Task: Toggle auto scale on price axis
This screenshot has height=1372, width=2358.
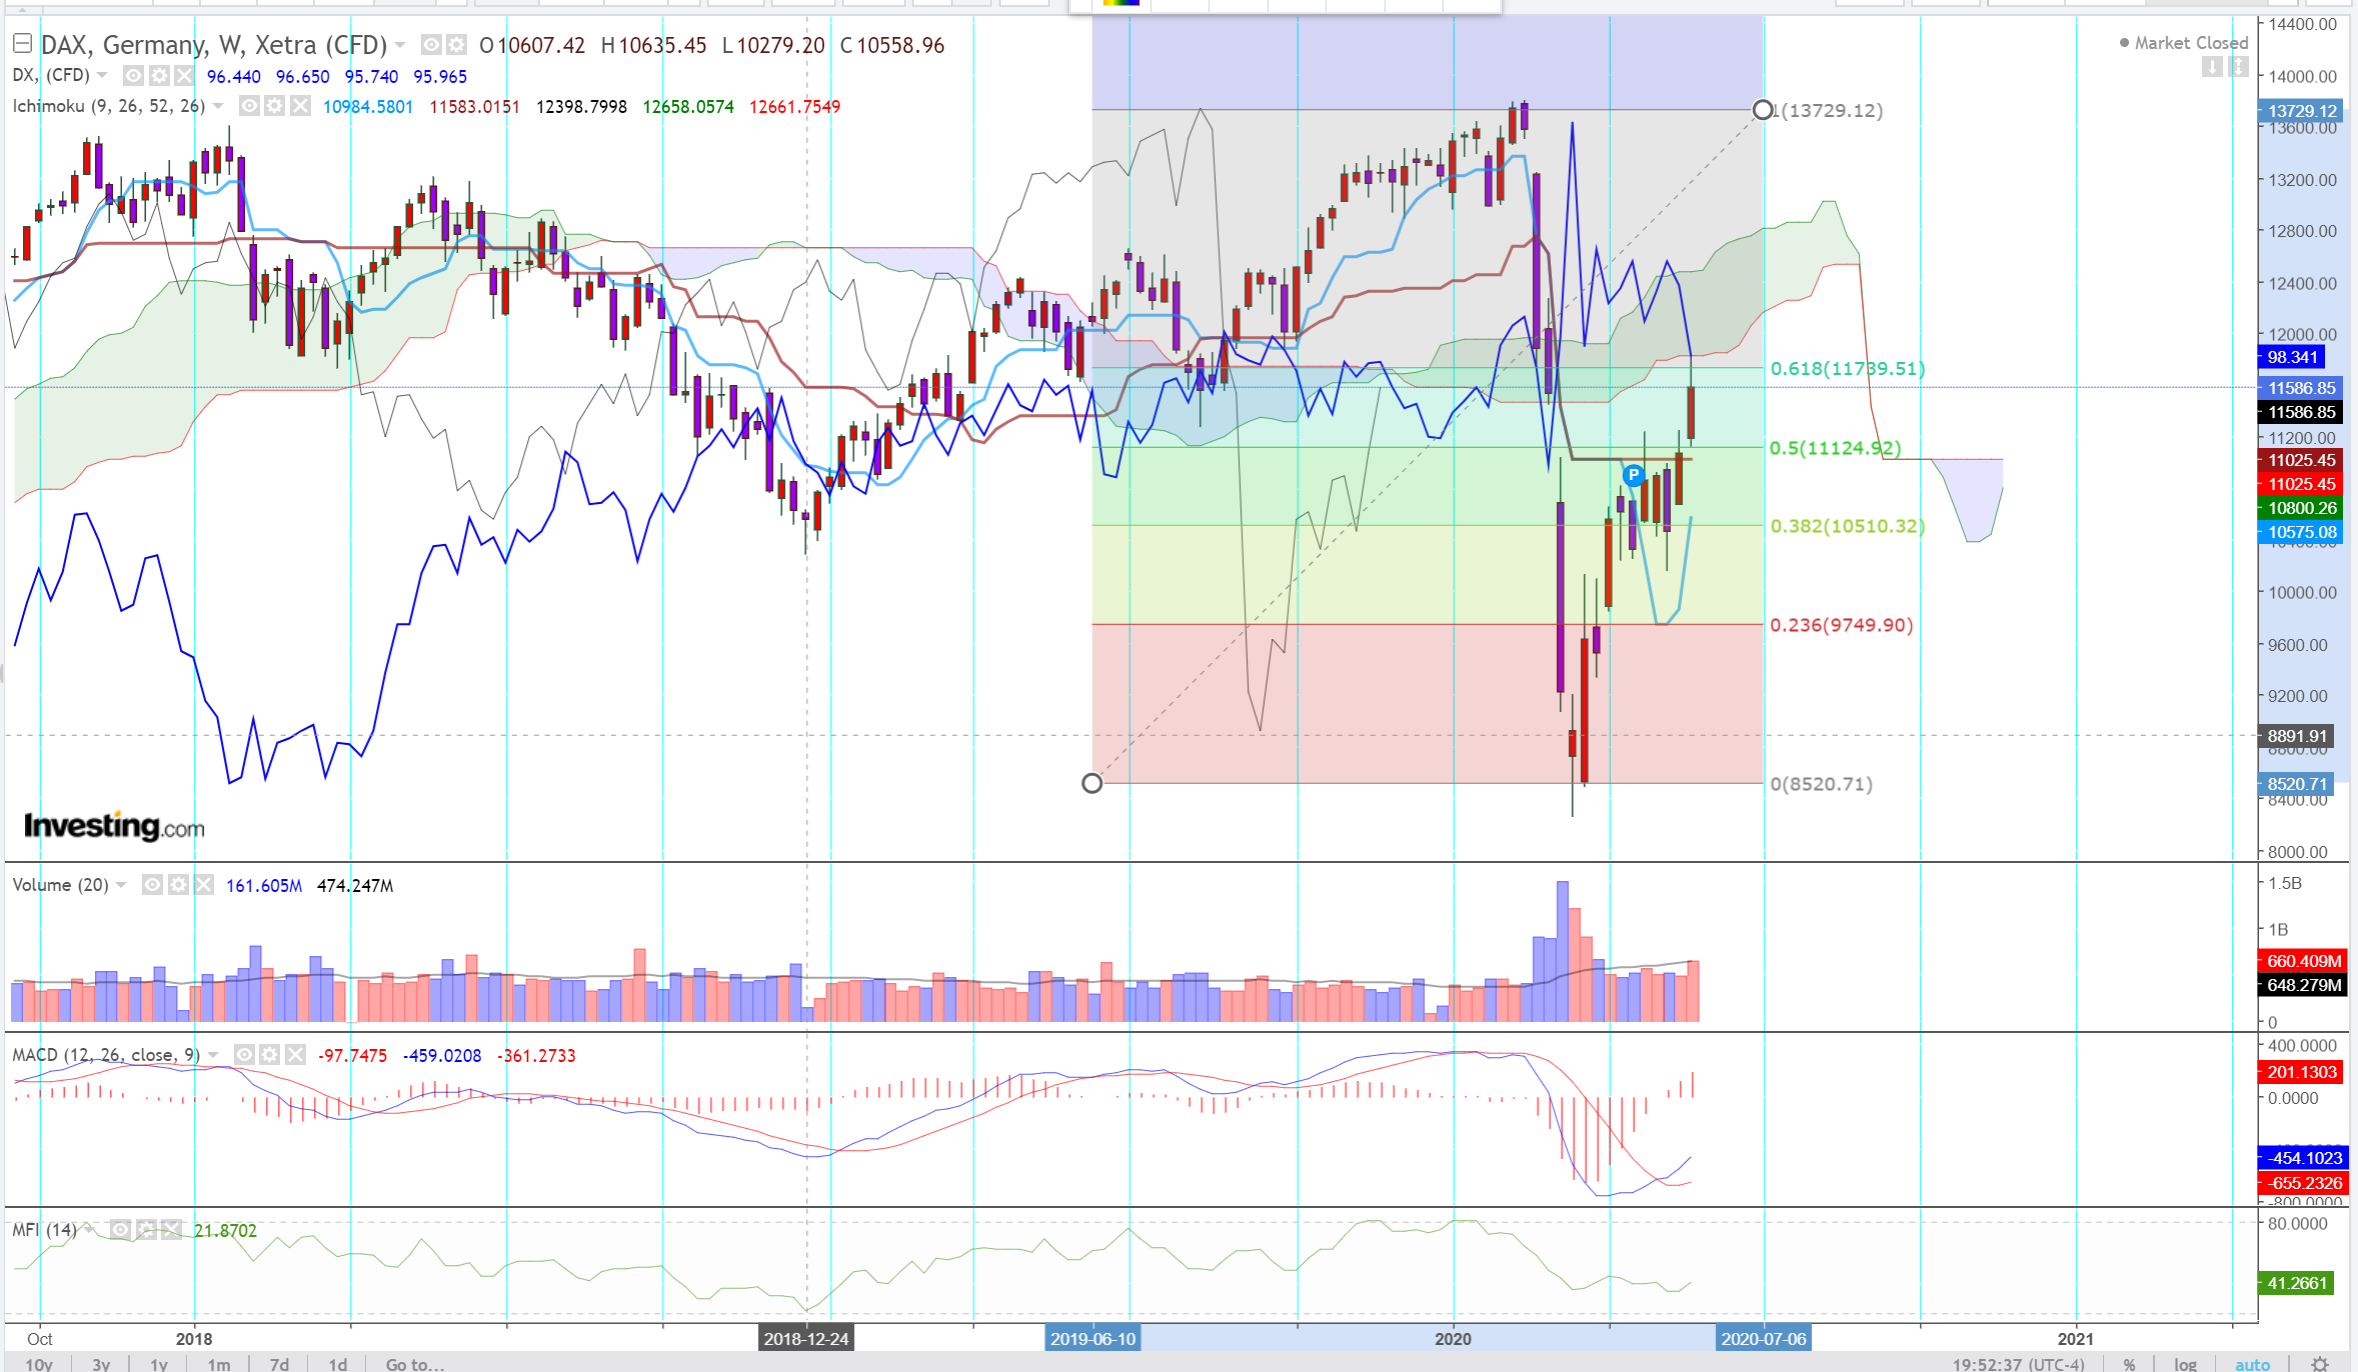Action: 2252,1364
